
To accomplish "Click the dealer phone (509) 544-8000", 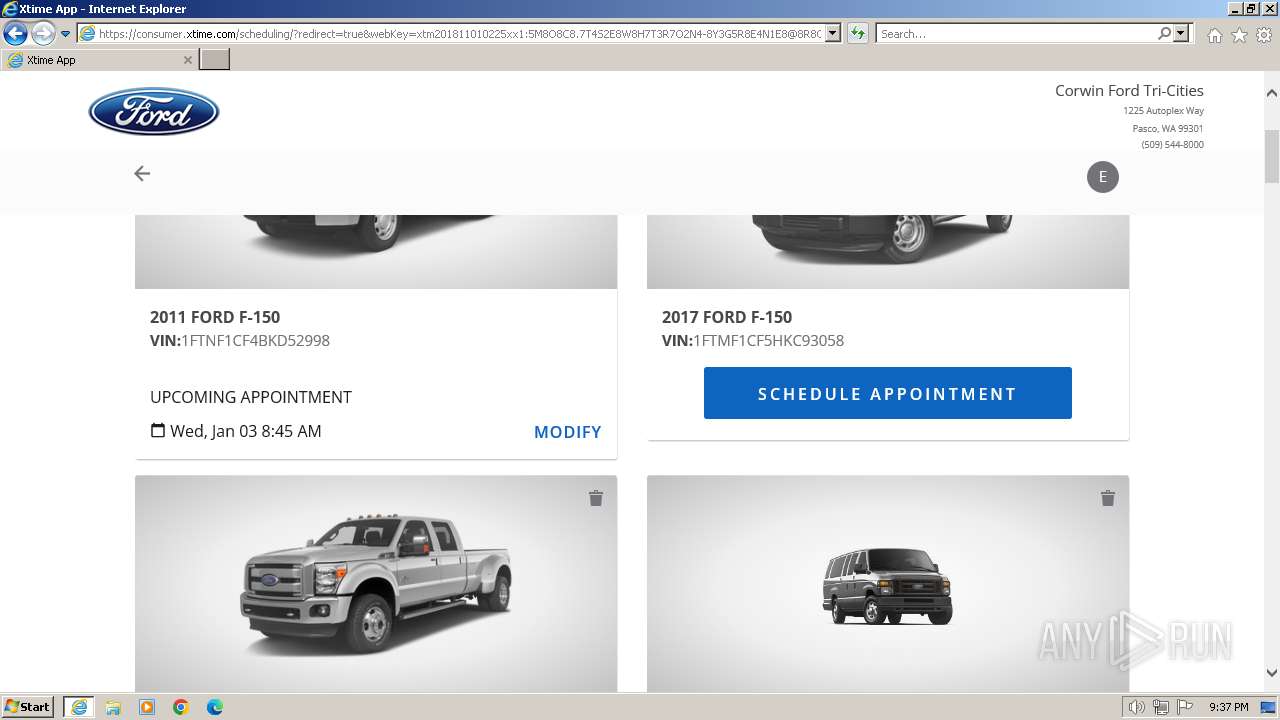I will pos(1172,145).
